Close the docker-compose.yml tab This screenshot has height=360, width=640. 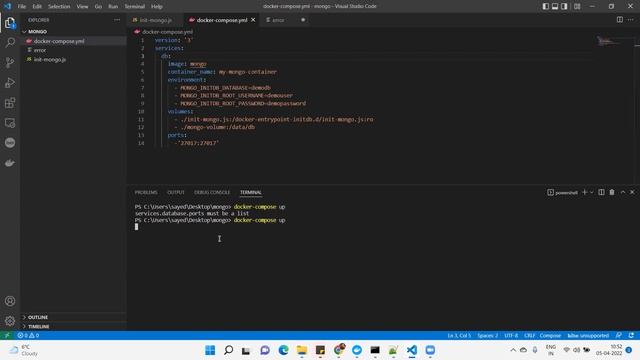pyautogui.click(x=253, y=20)
